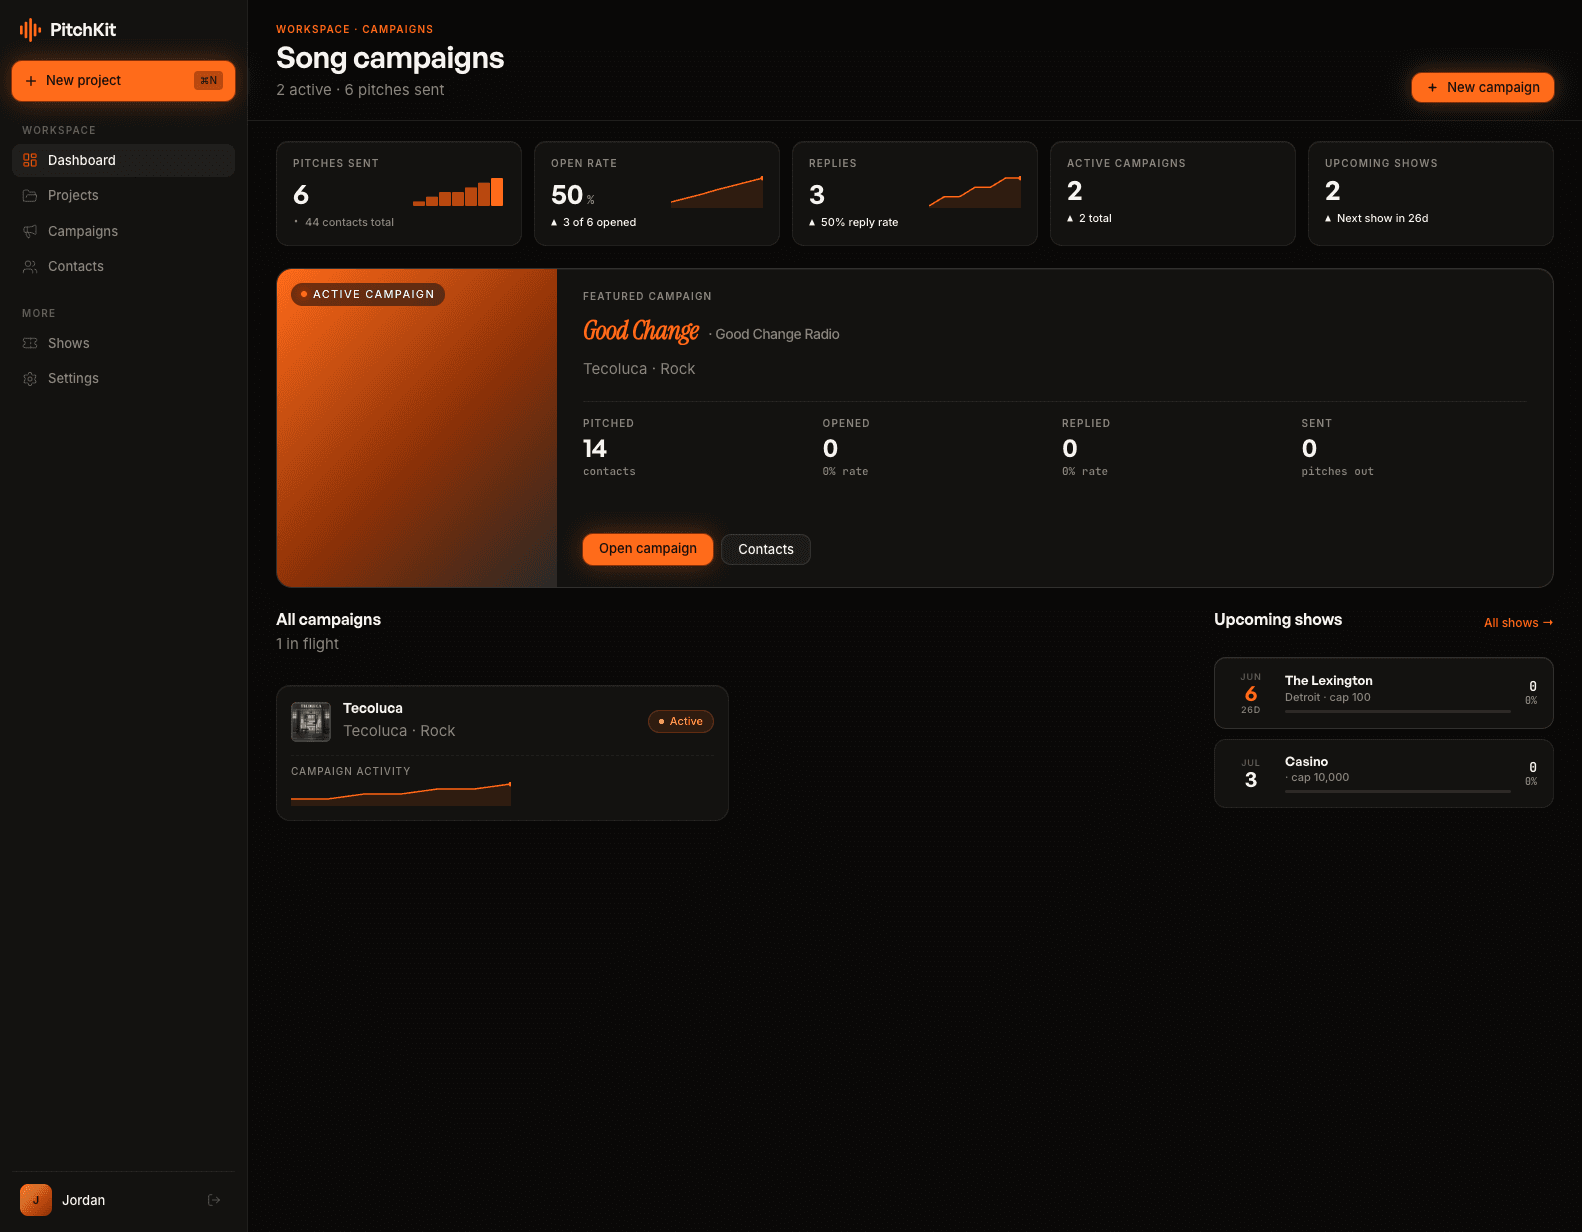Navigate to Contacts in sidebar
Viewport: 1582px width, 1232px height.
pos(123,266)
